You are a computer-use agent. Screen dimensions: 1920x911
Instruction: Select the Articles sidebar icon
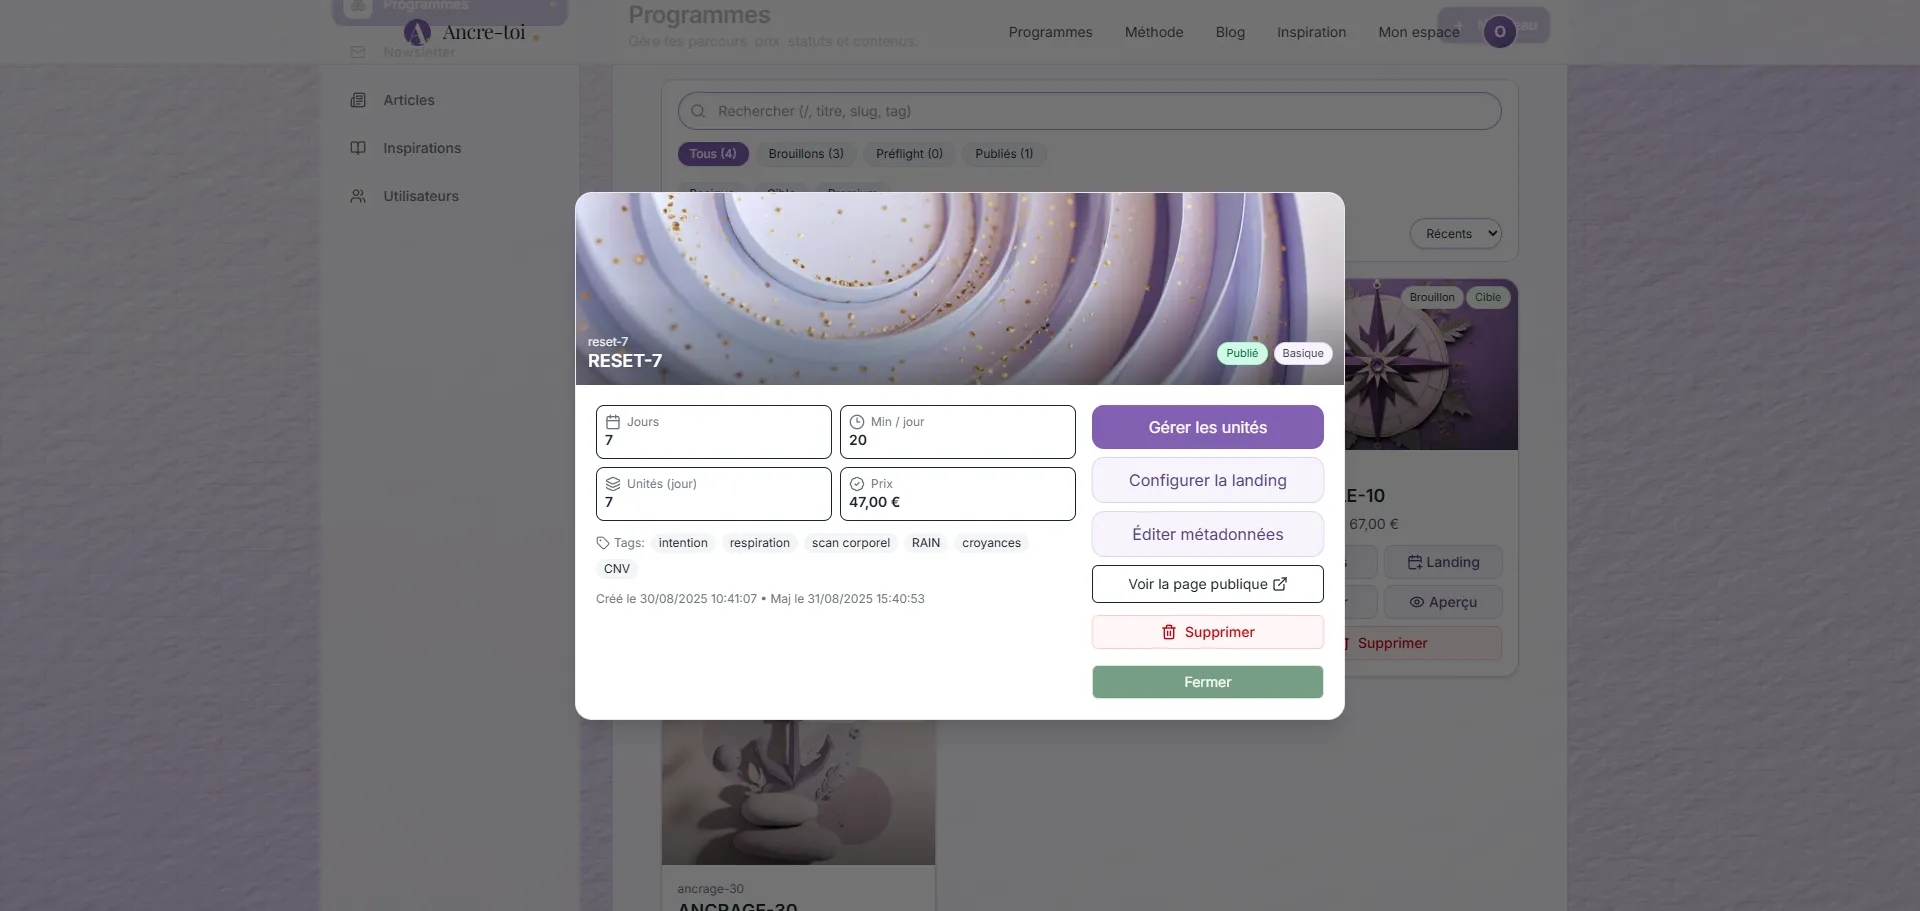point(358,100)
